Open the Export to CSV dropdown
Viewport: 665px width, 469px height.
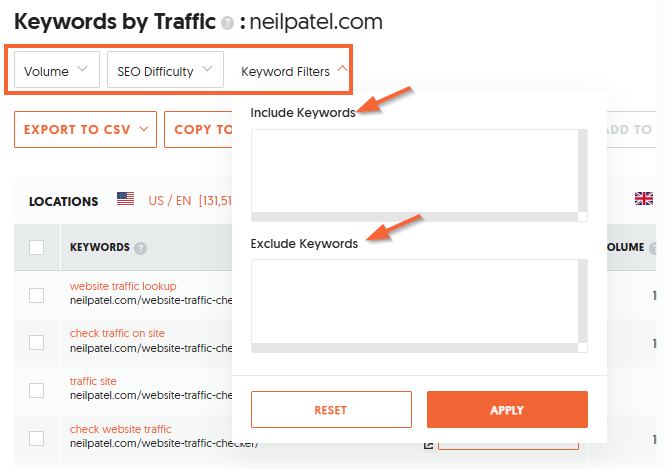[x=86, y=130]
